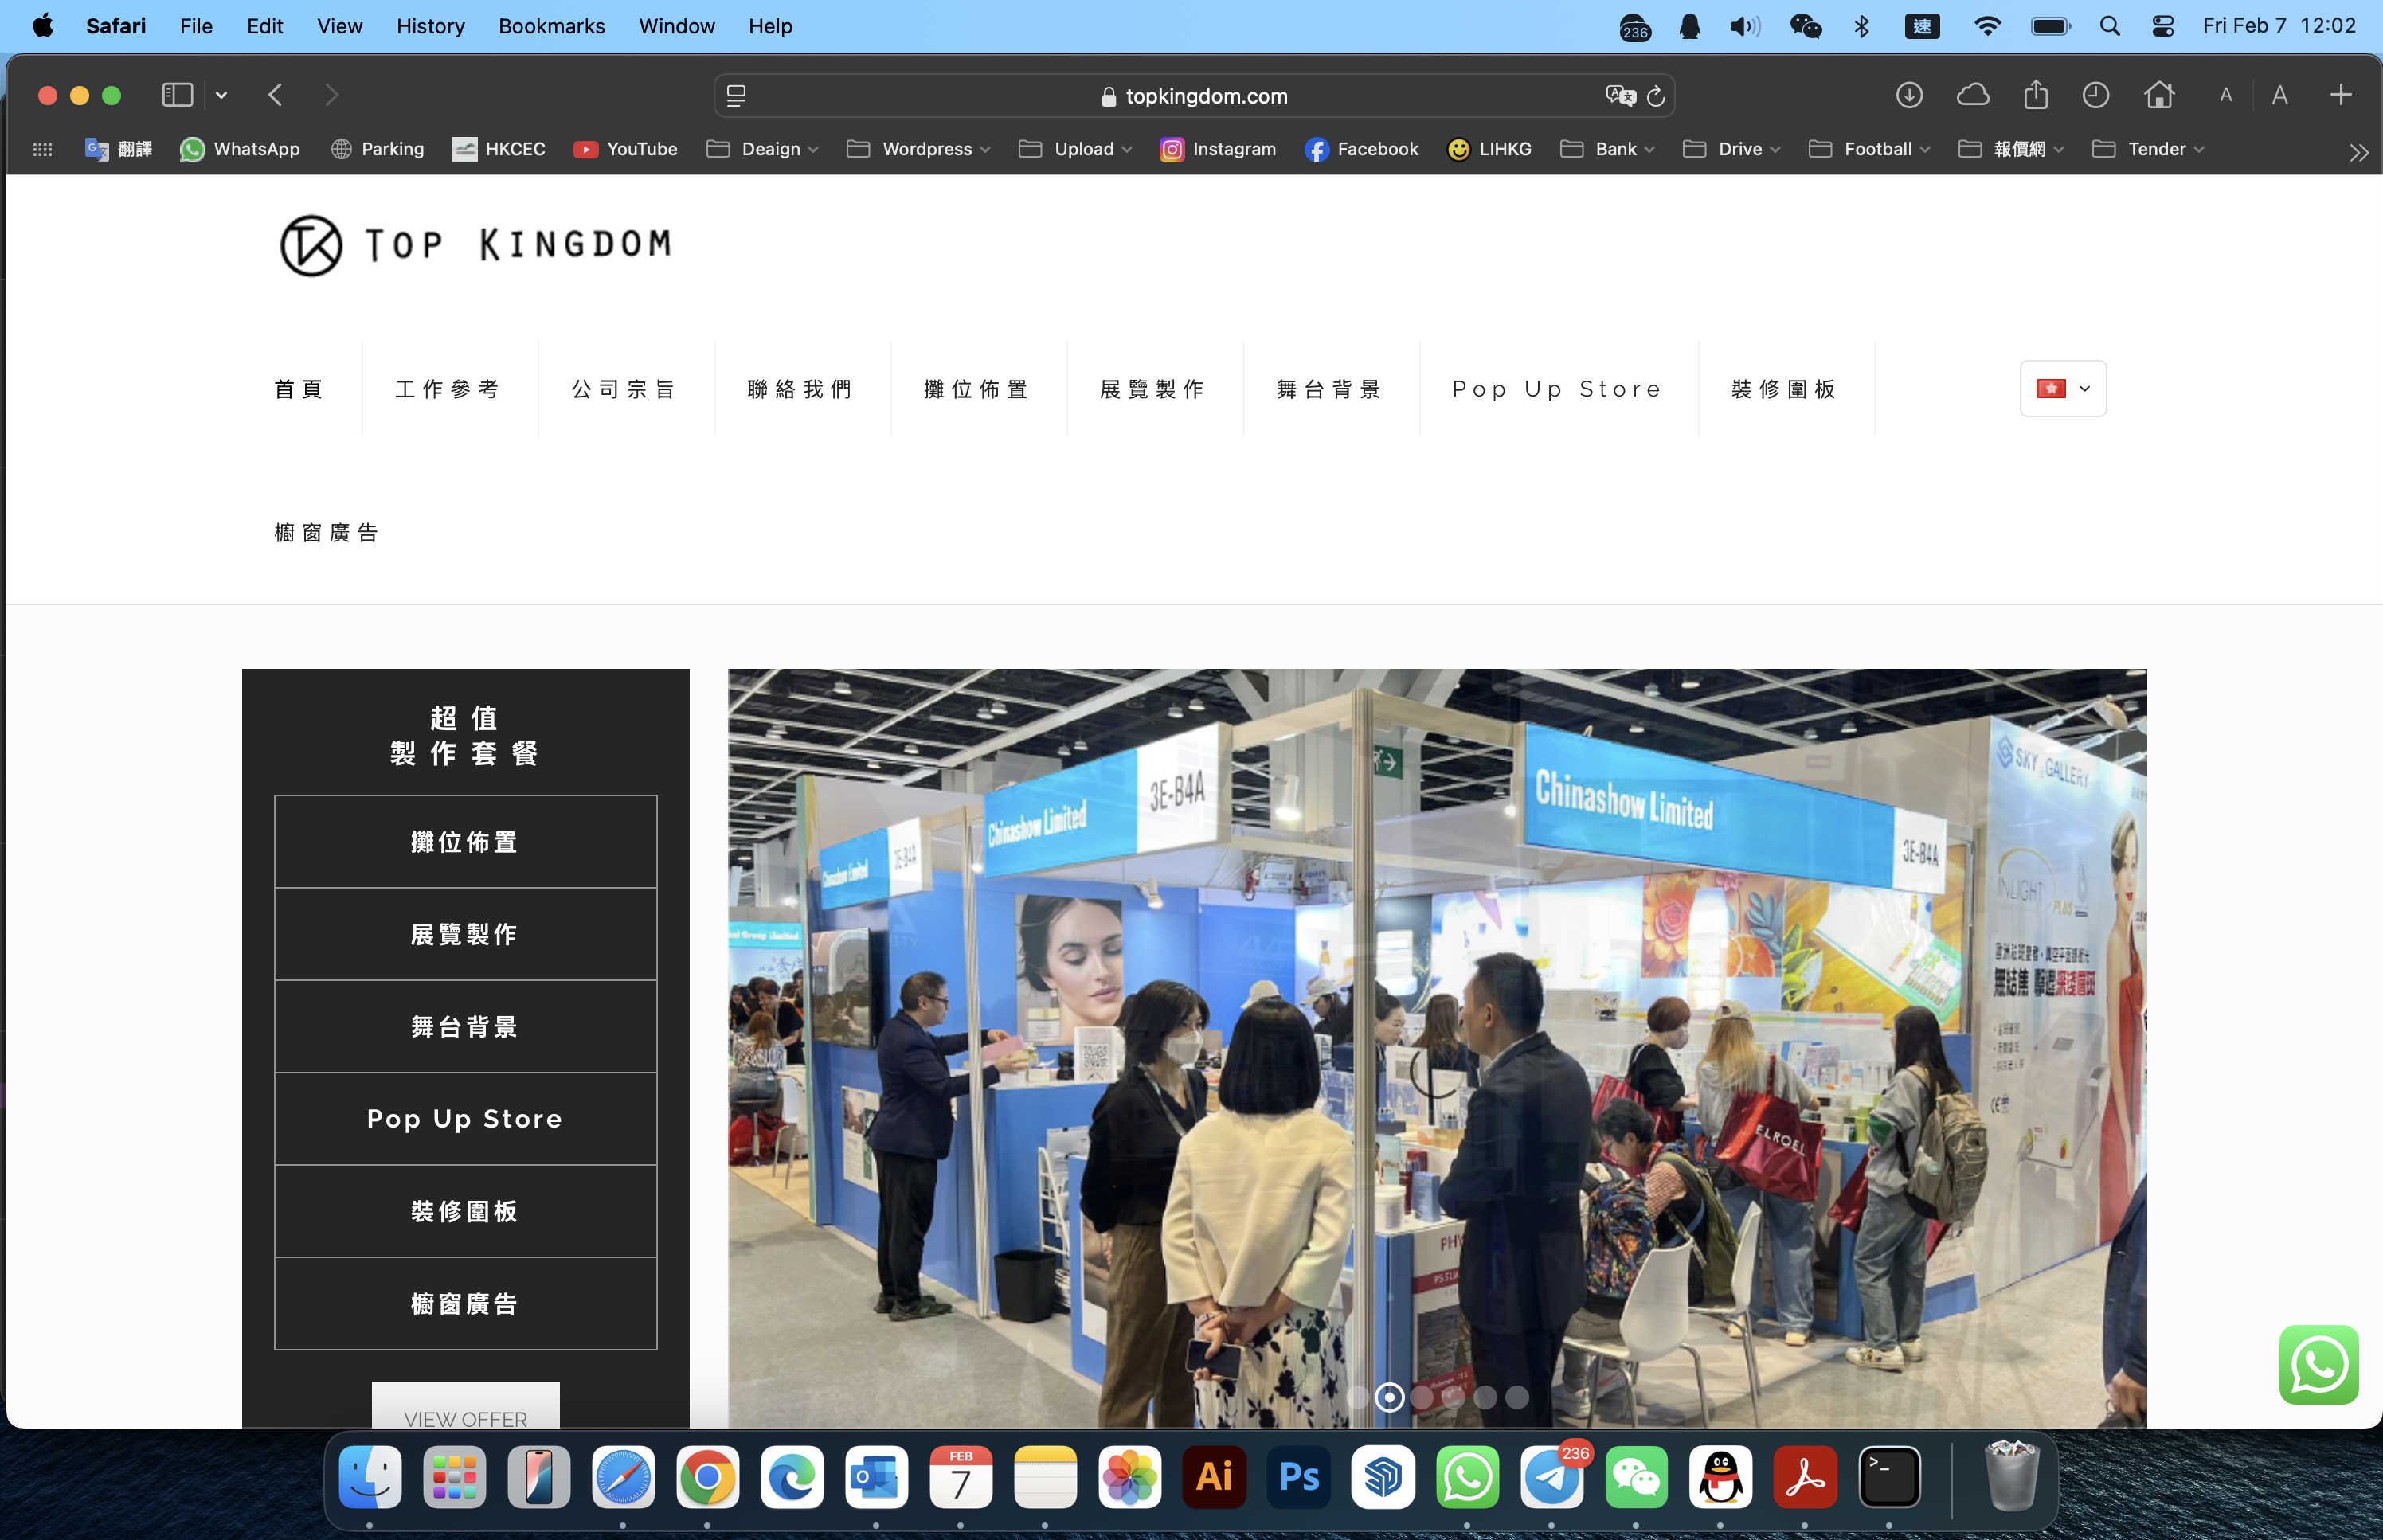
Task: Open the History clock icon
Action: 2096,95
